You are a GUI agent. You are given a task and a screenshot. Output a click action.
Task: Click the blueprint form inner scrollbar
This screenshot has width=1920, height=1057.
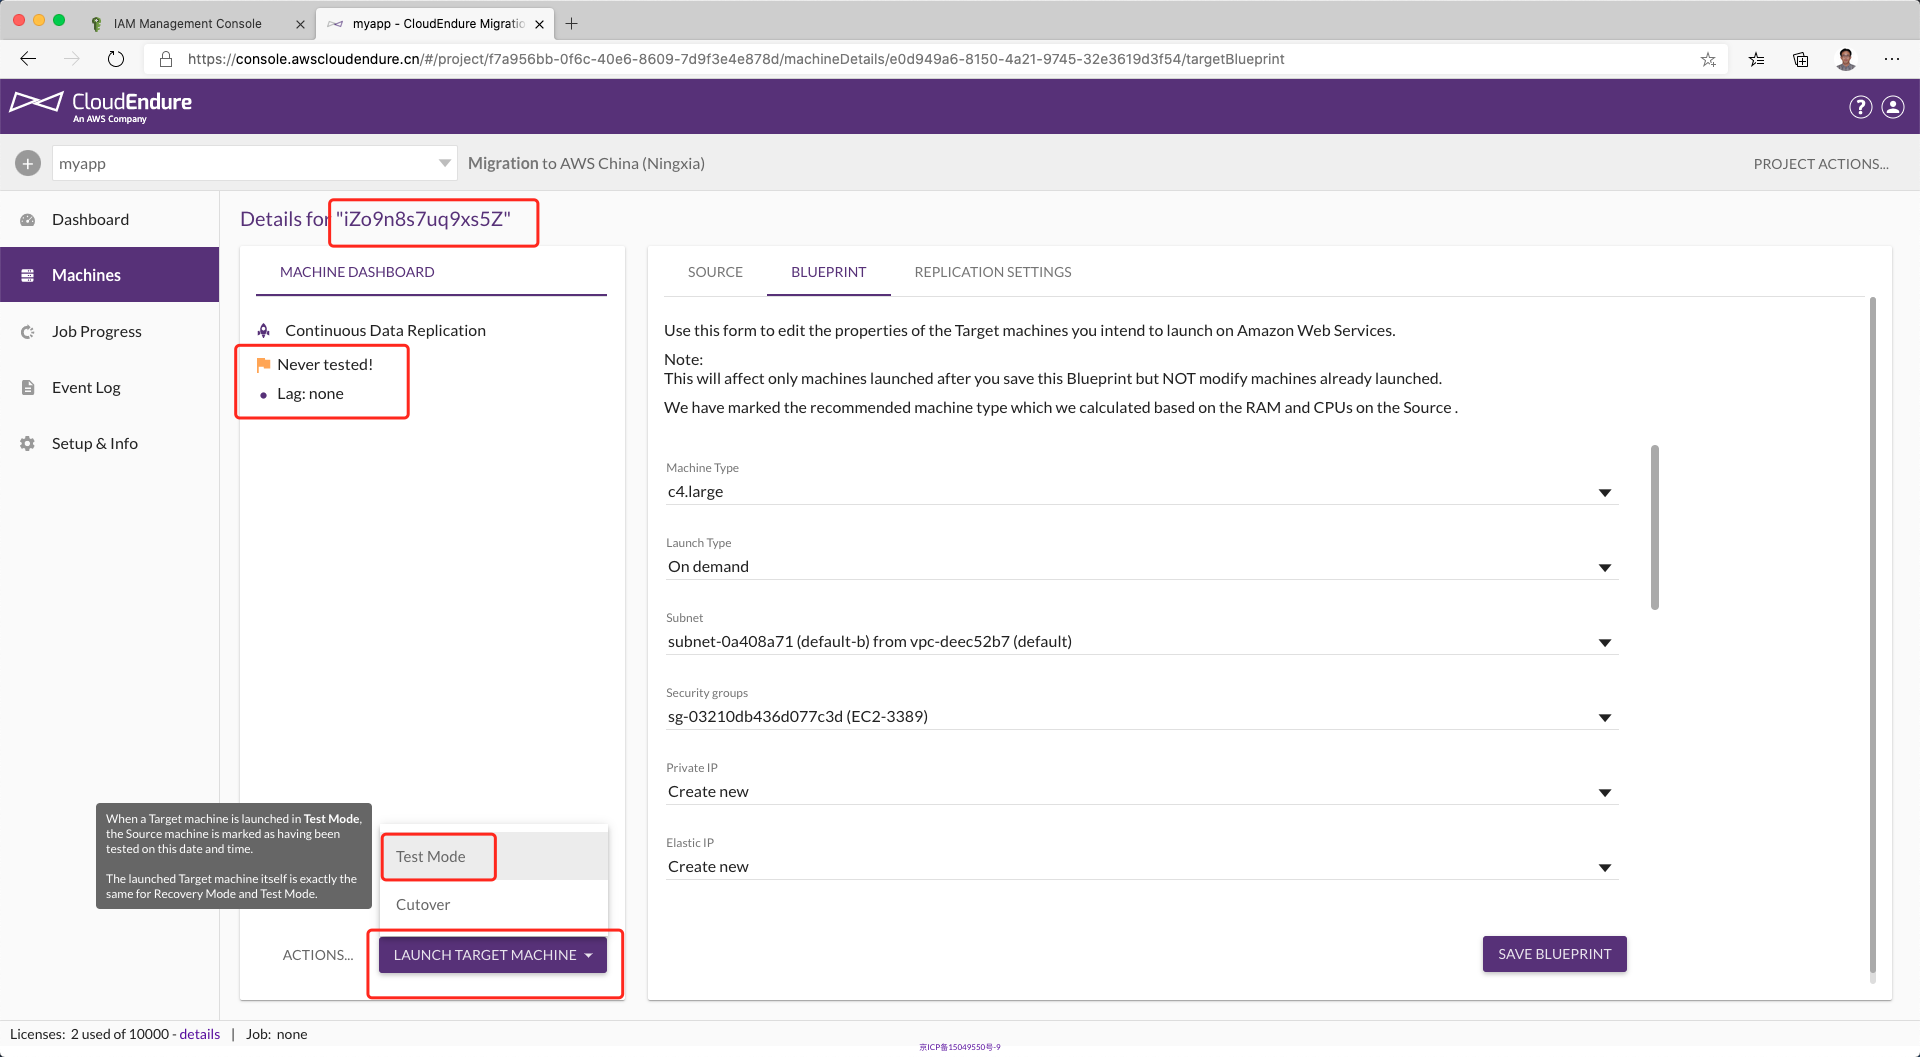coord(1655,527)
